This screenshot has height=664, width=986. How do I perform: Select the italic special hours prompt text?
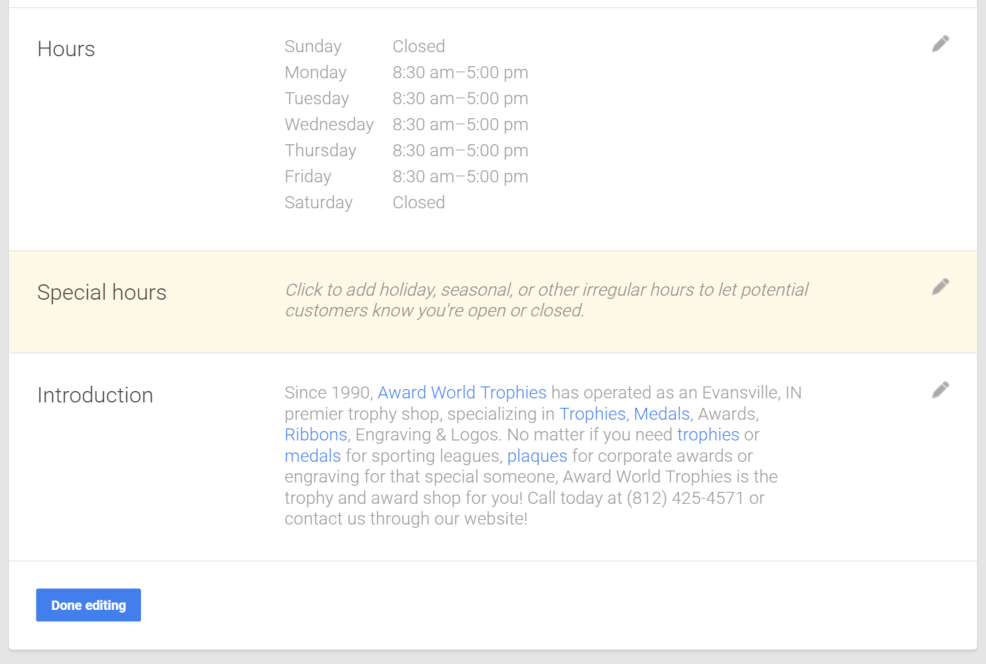coord(546,300)
